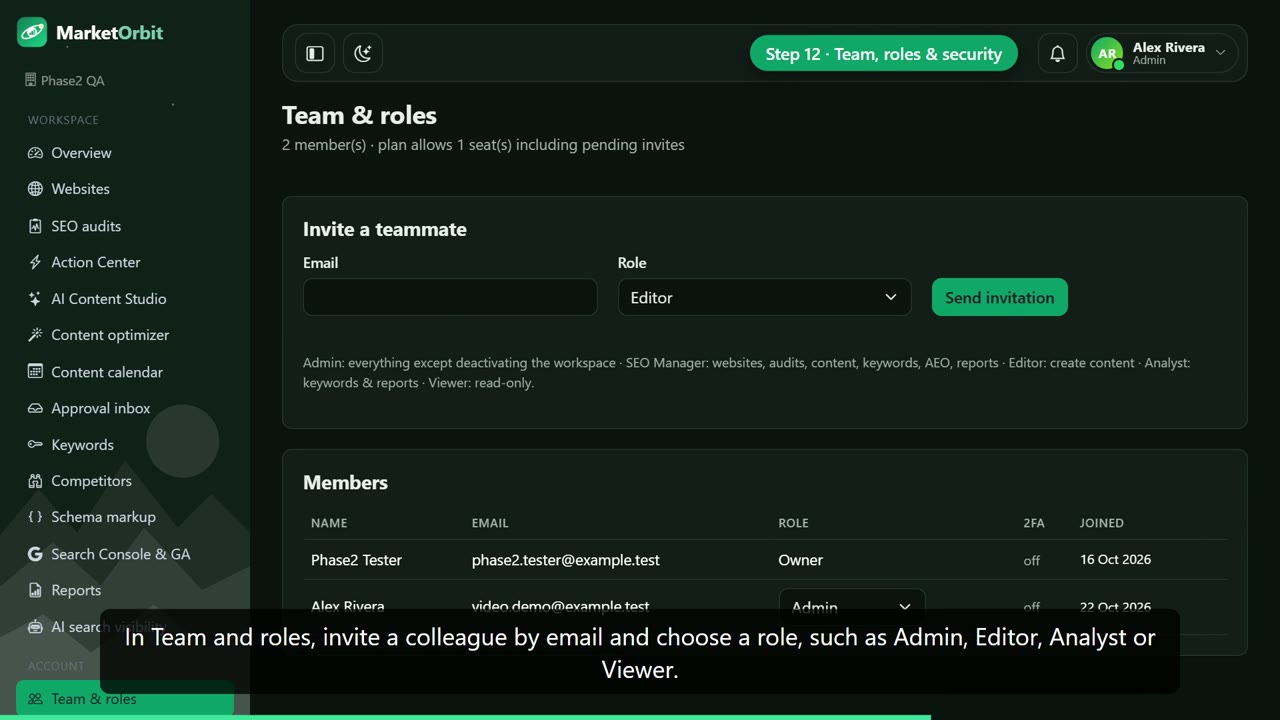This screenshot has width=1280, height=720.
Task: Click the Action Center lightning icon
Action: (36, 262)
